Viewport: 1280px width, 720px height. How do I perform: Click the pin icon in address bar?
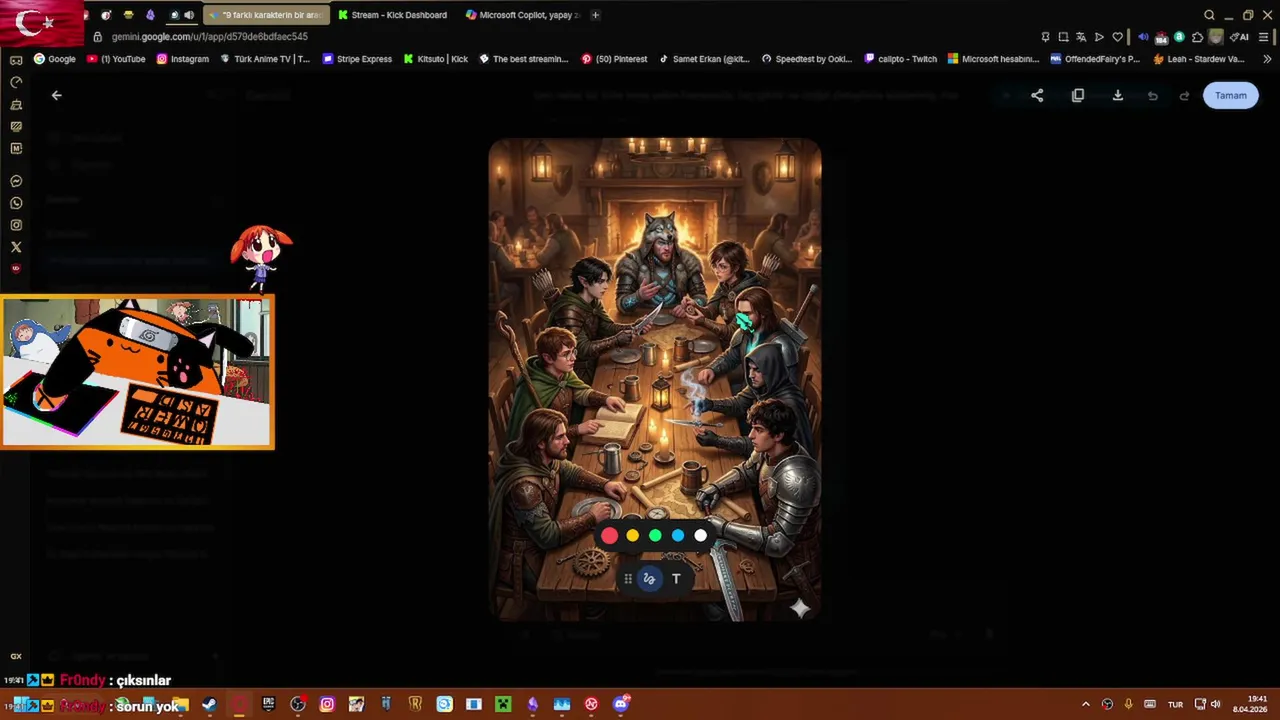[x=1045, y=37]
